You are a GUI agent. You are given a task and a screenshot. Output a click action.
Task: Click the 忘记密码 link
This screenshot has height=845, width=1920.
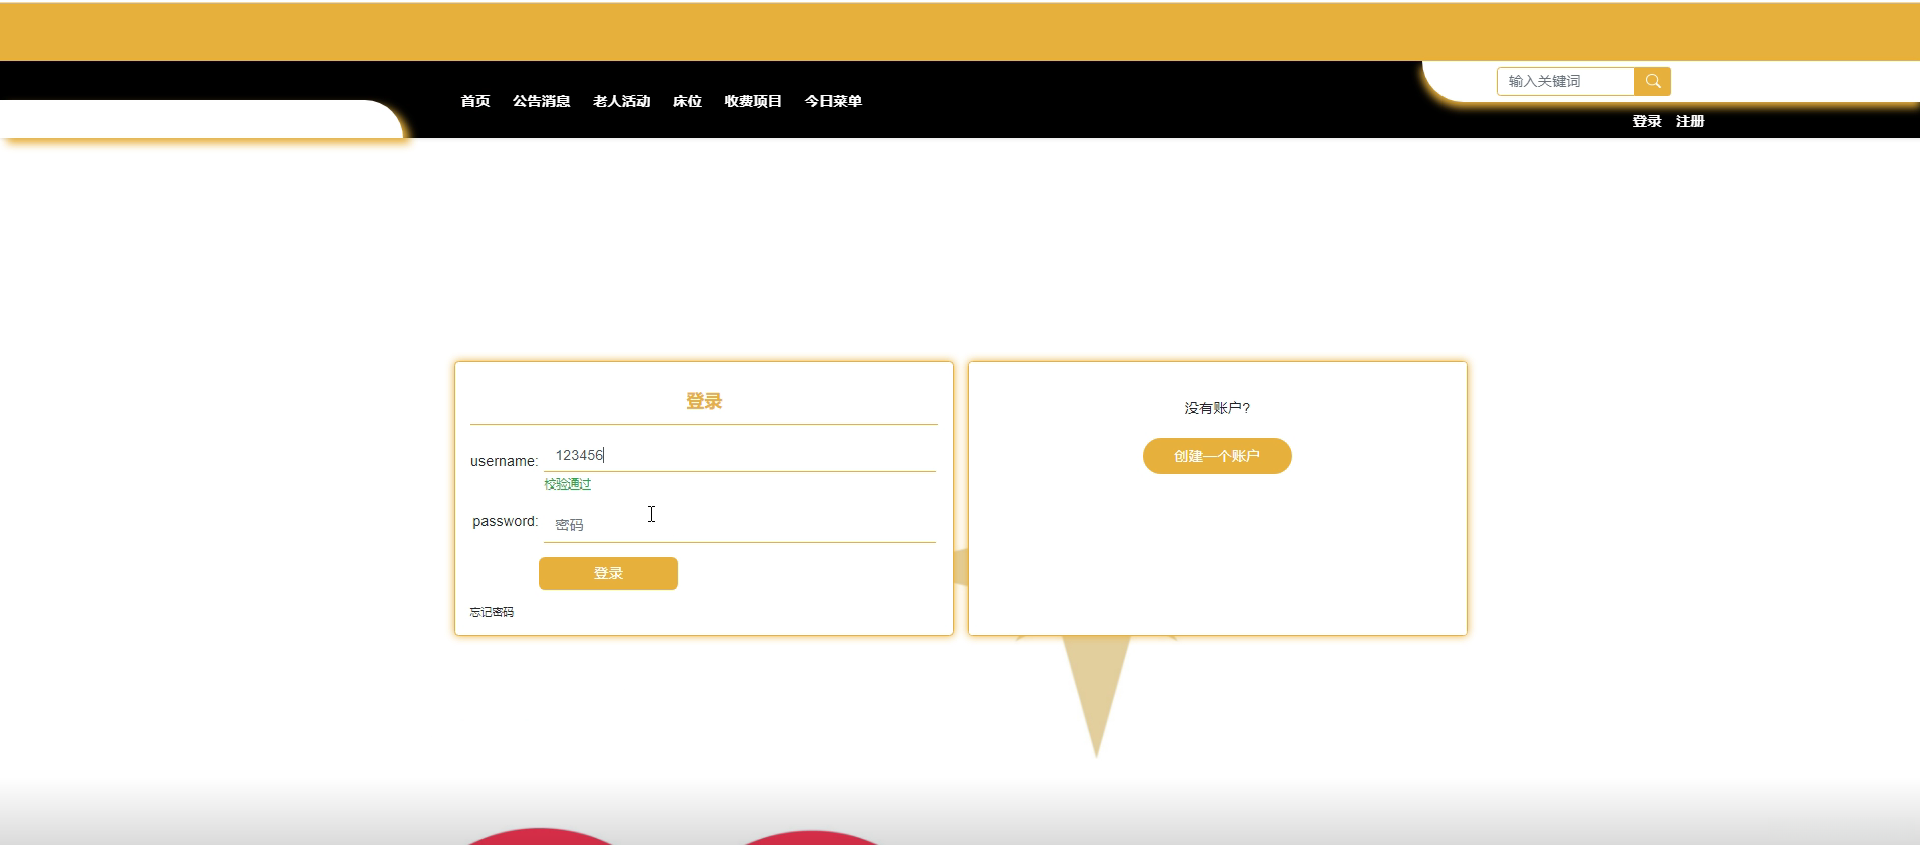492,612
